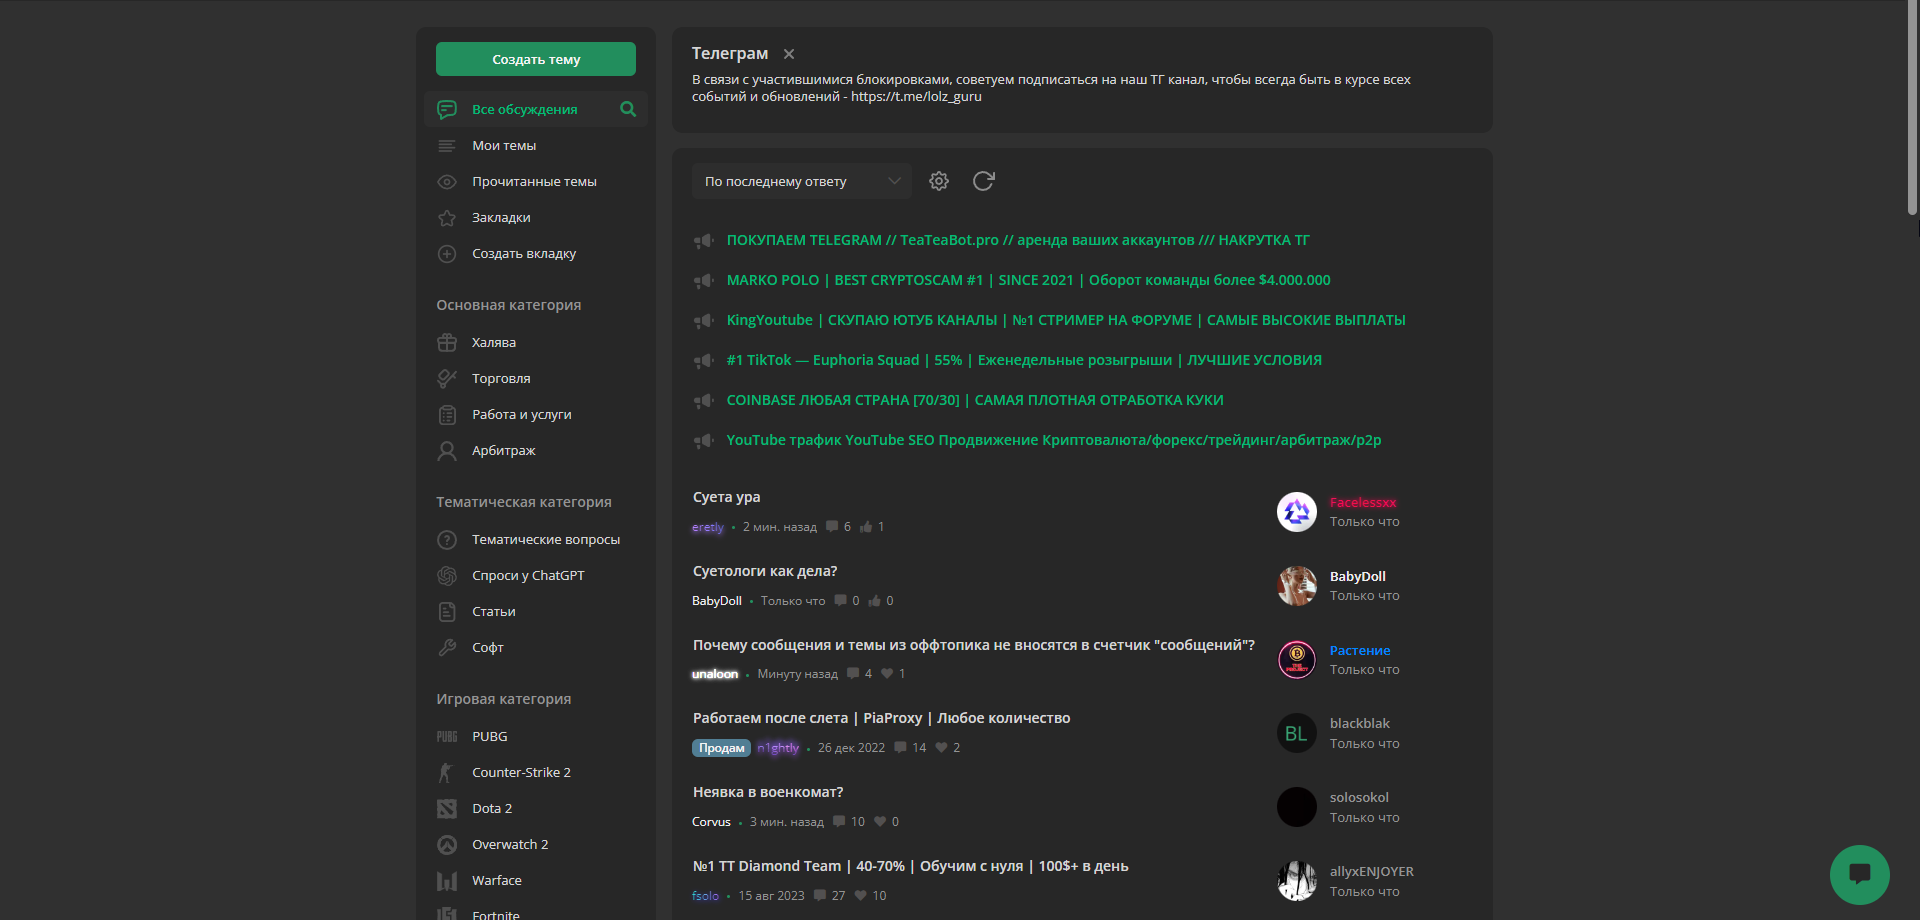
Task: Refresh the thread list with the reload icon
Action: 984,181
